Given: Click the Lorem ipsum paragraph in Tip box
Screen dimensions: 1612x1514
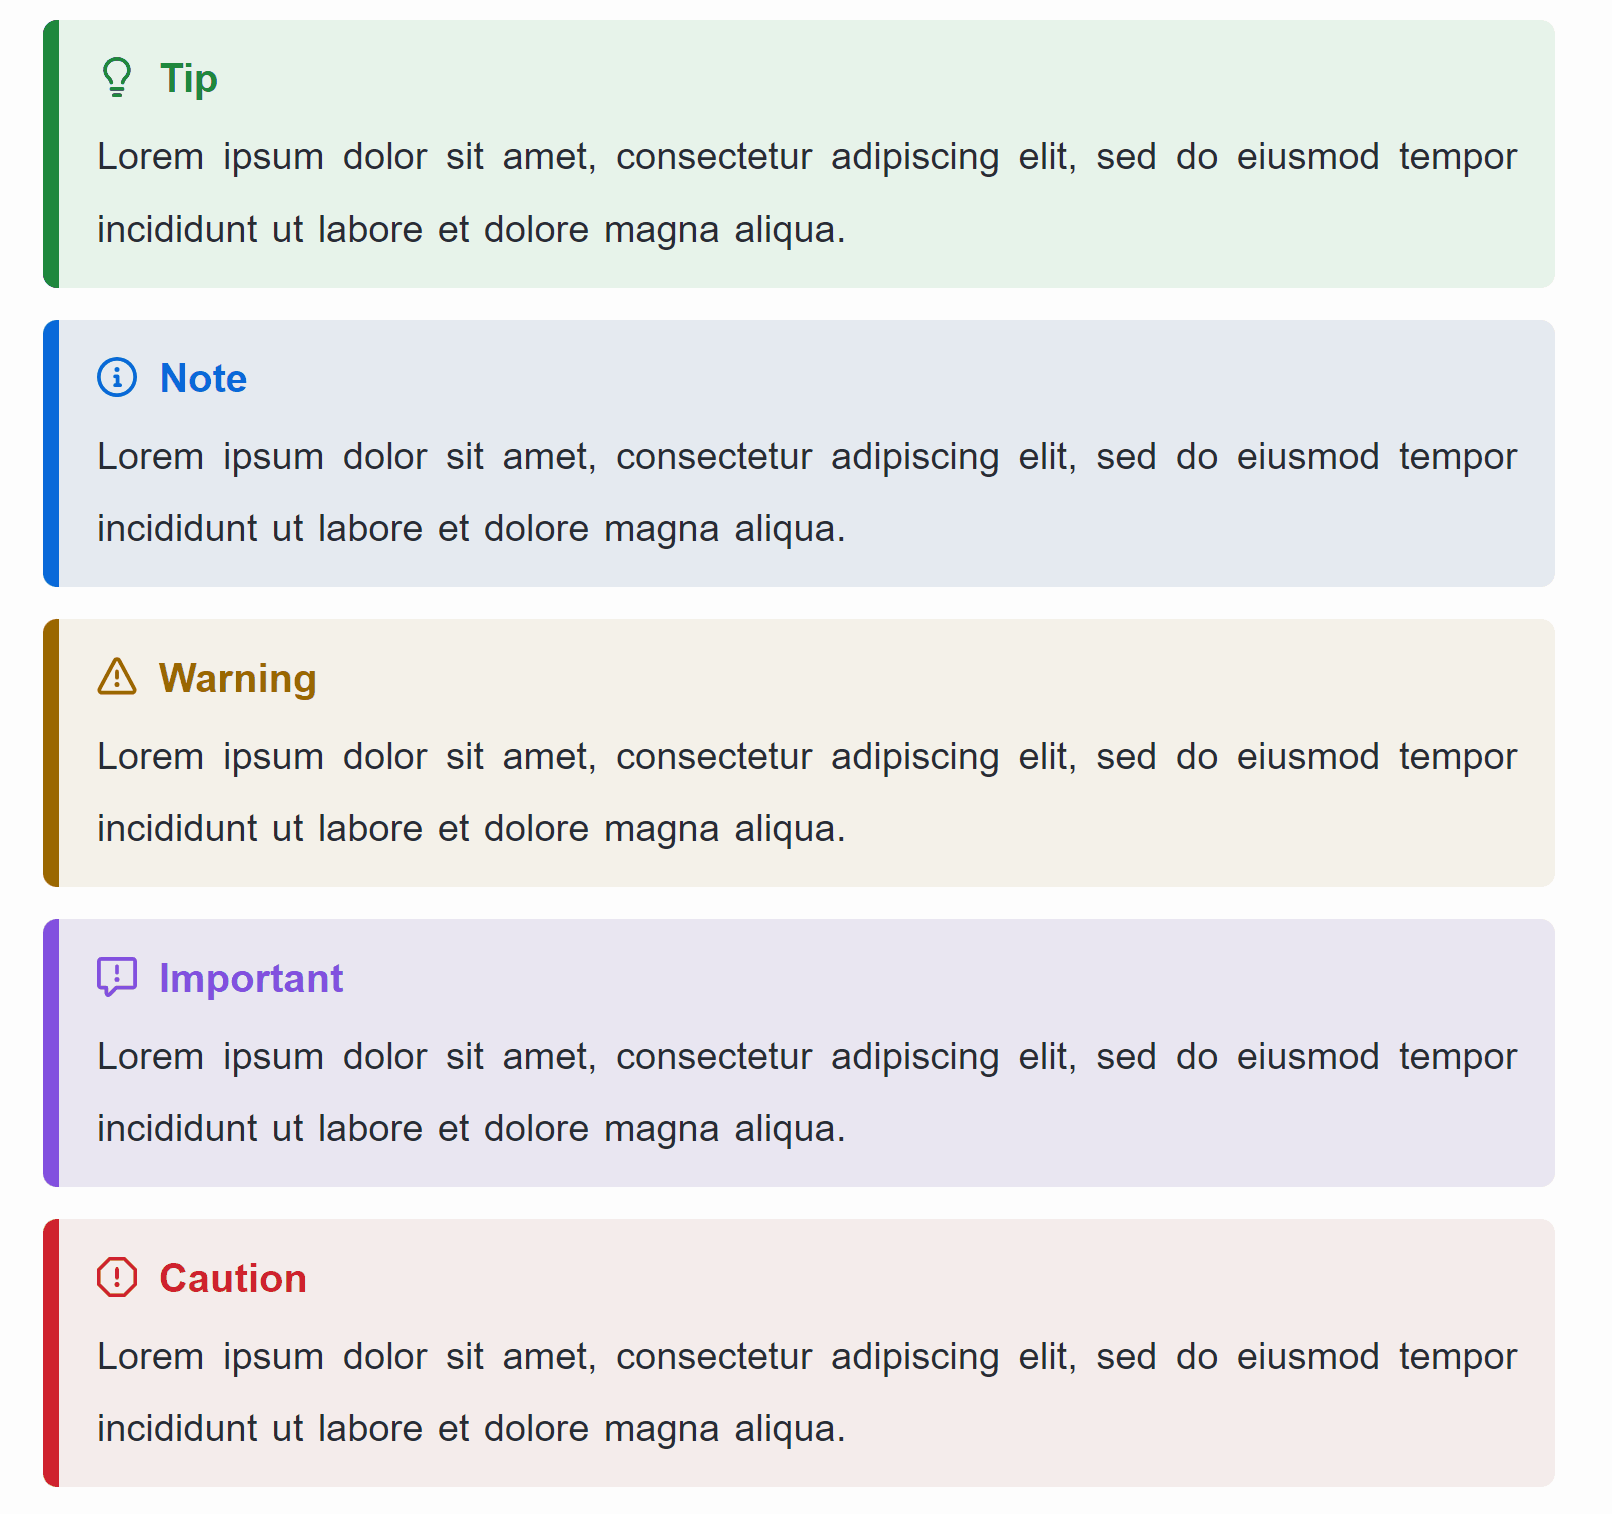Looking at the screenshot, I should [807, 193].
